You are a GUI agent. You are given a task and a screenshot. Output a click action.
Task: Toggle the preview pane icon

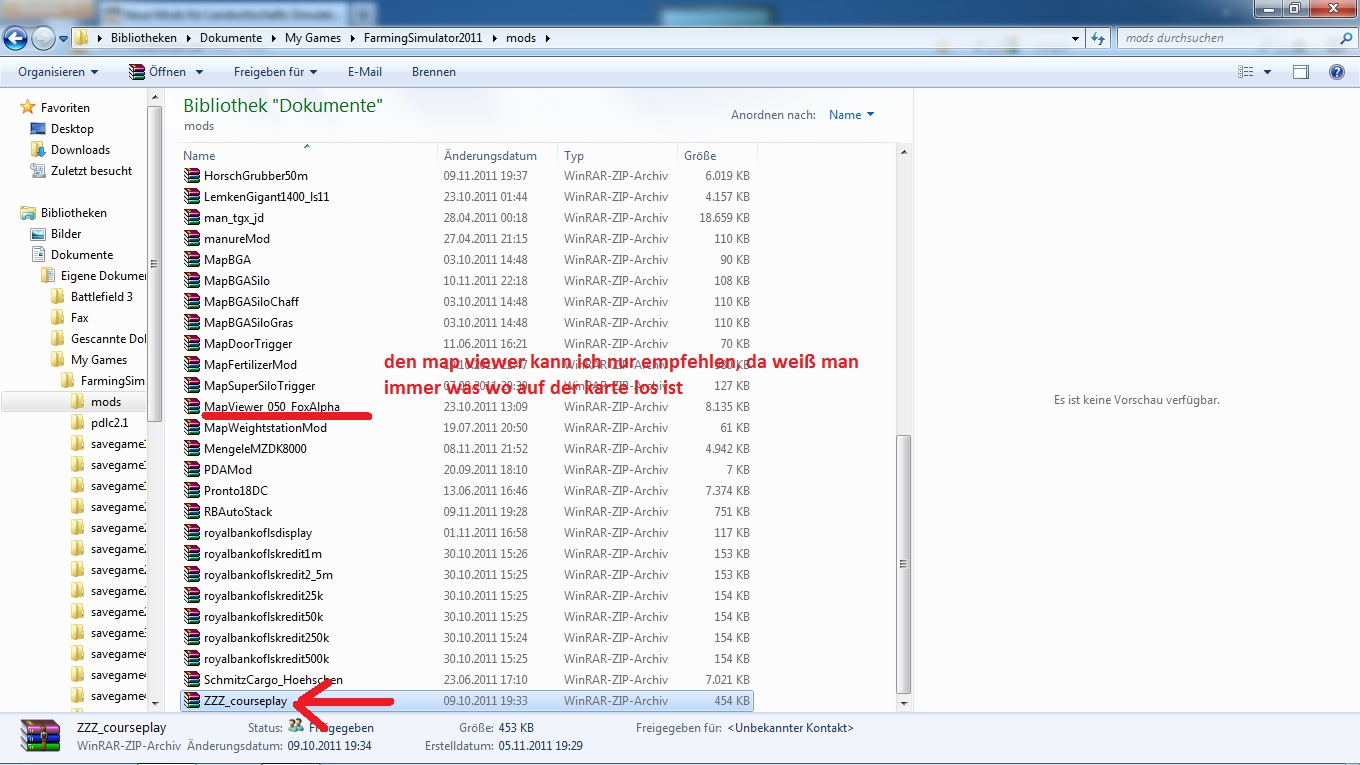[x=1301, y=72]
